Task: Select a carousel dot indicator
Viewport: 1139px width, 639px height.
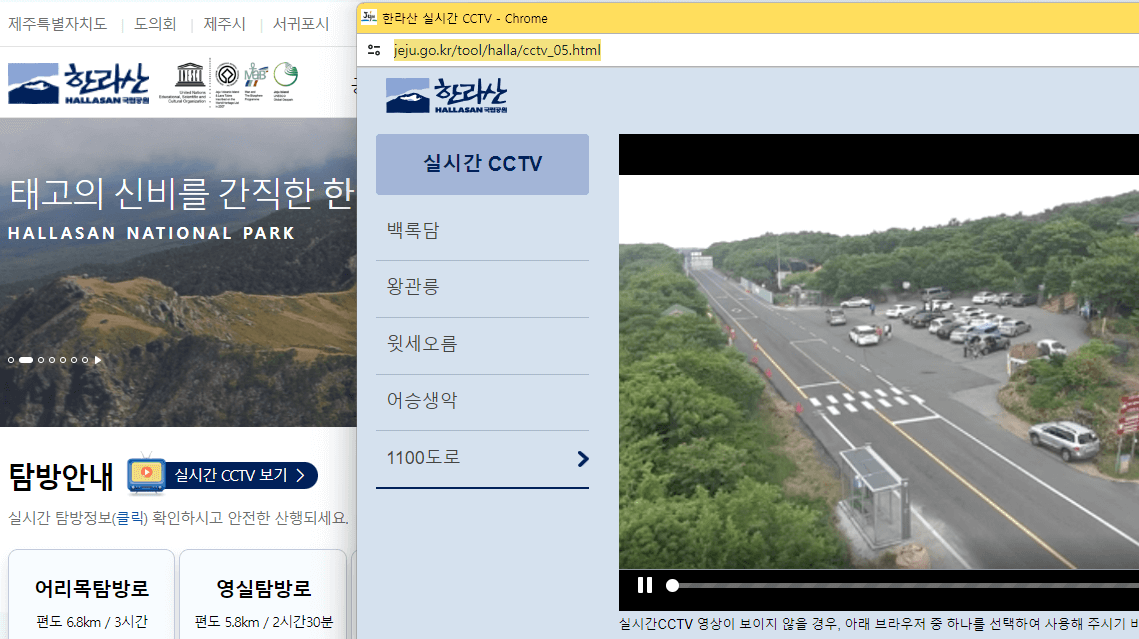Action: point(41,359)
